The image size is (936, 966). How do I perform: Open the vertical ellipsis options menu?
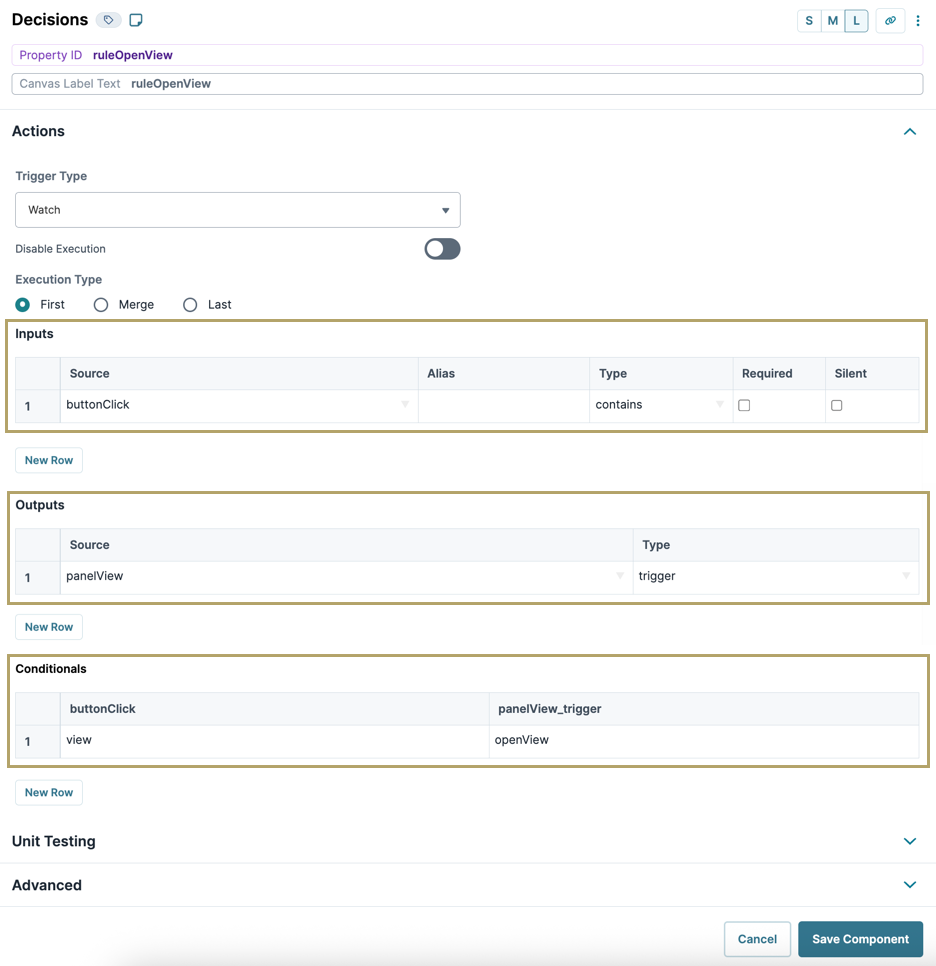(918, 20)
